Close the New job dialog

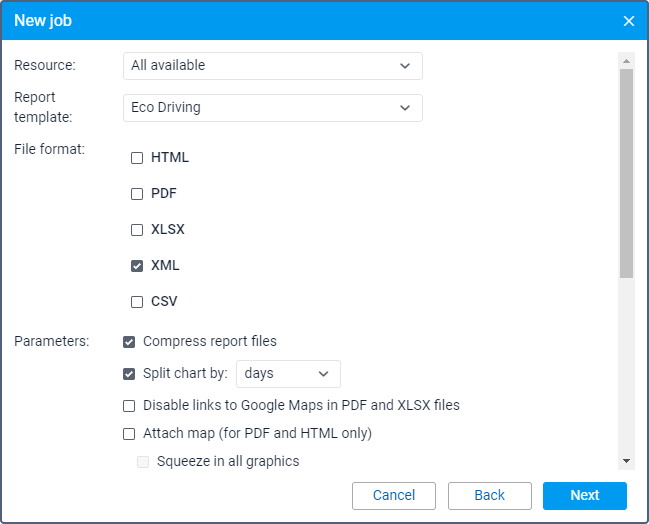[628, 21]
